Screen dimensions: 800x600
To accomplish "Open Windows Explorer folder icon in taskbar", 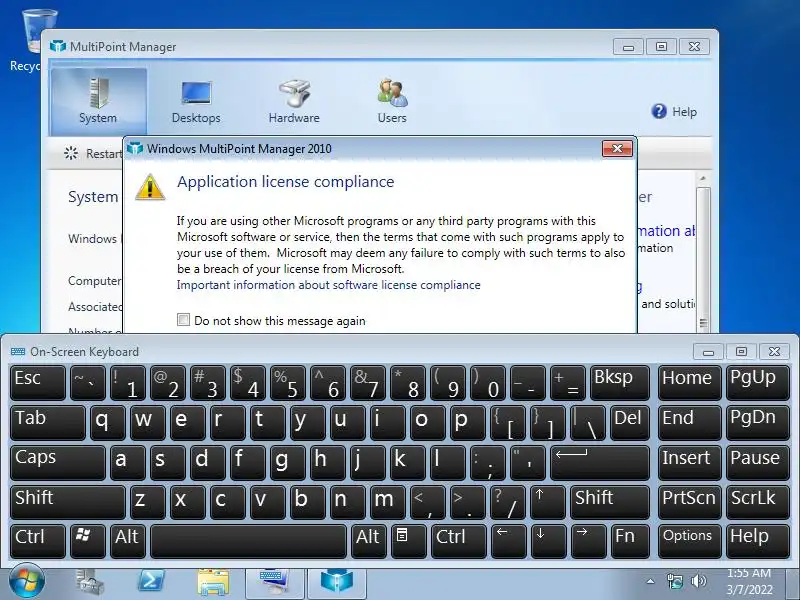I will (213, 582).
